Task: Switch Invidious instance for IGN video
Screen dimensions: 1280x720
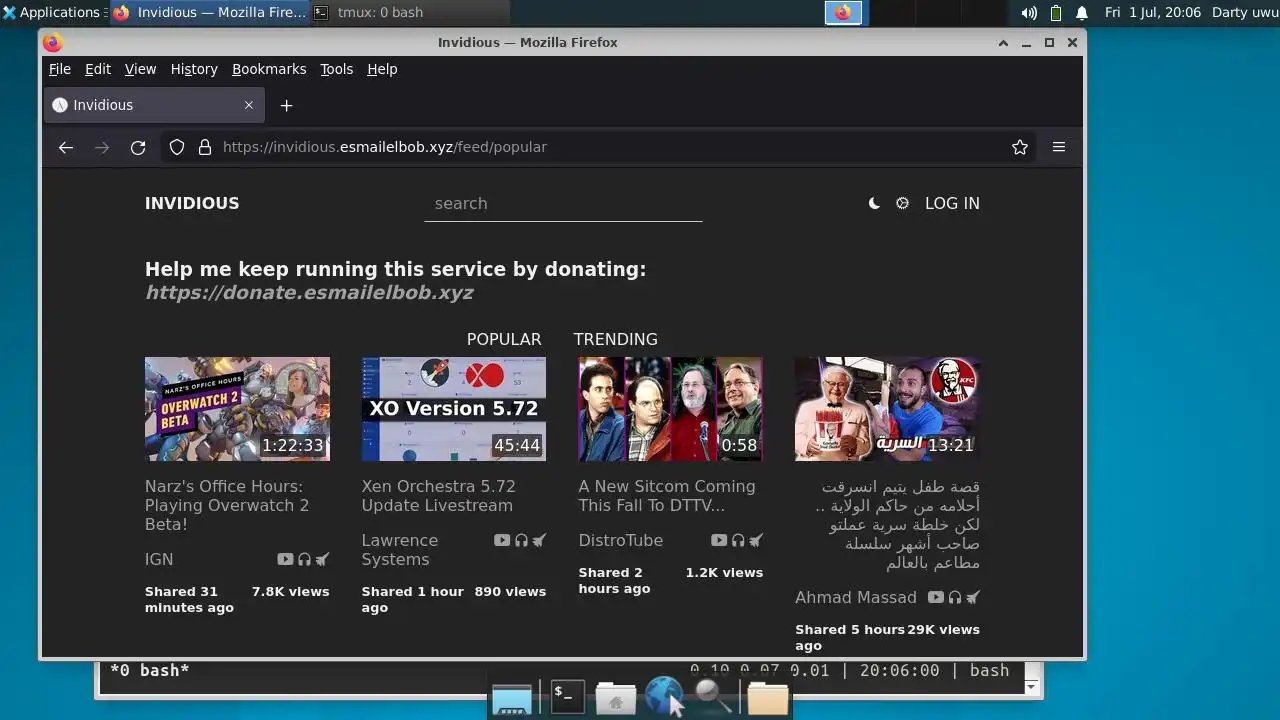Action: tap(322, 559)
